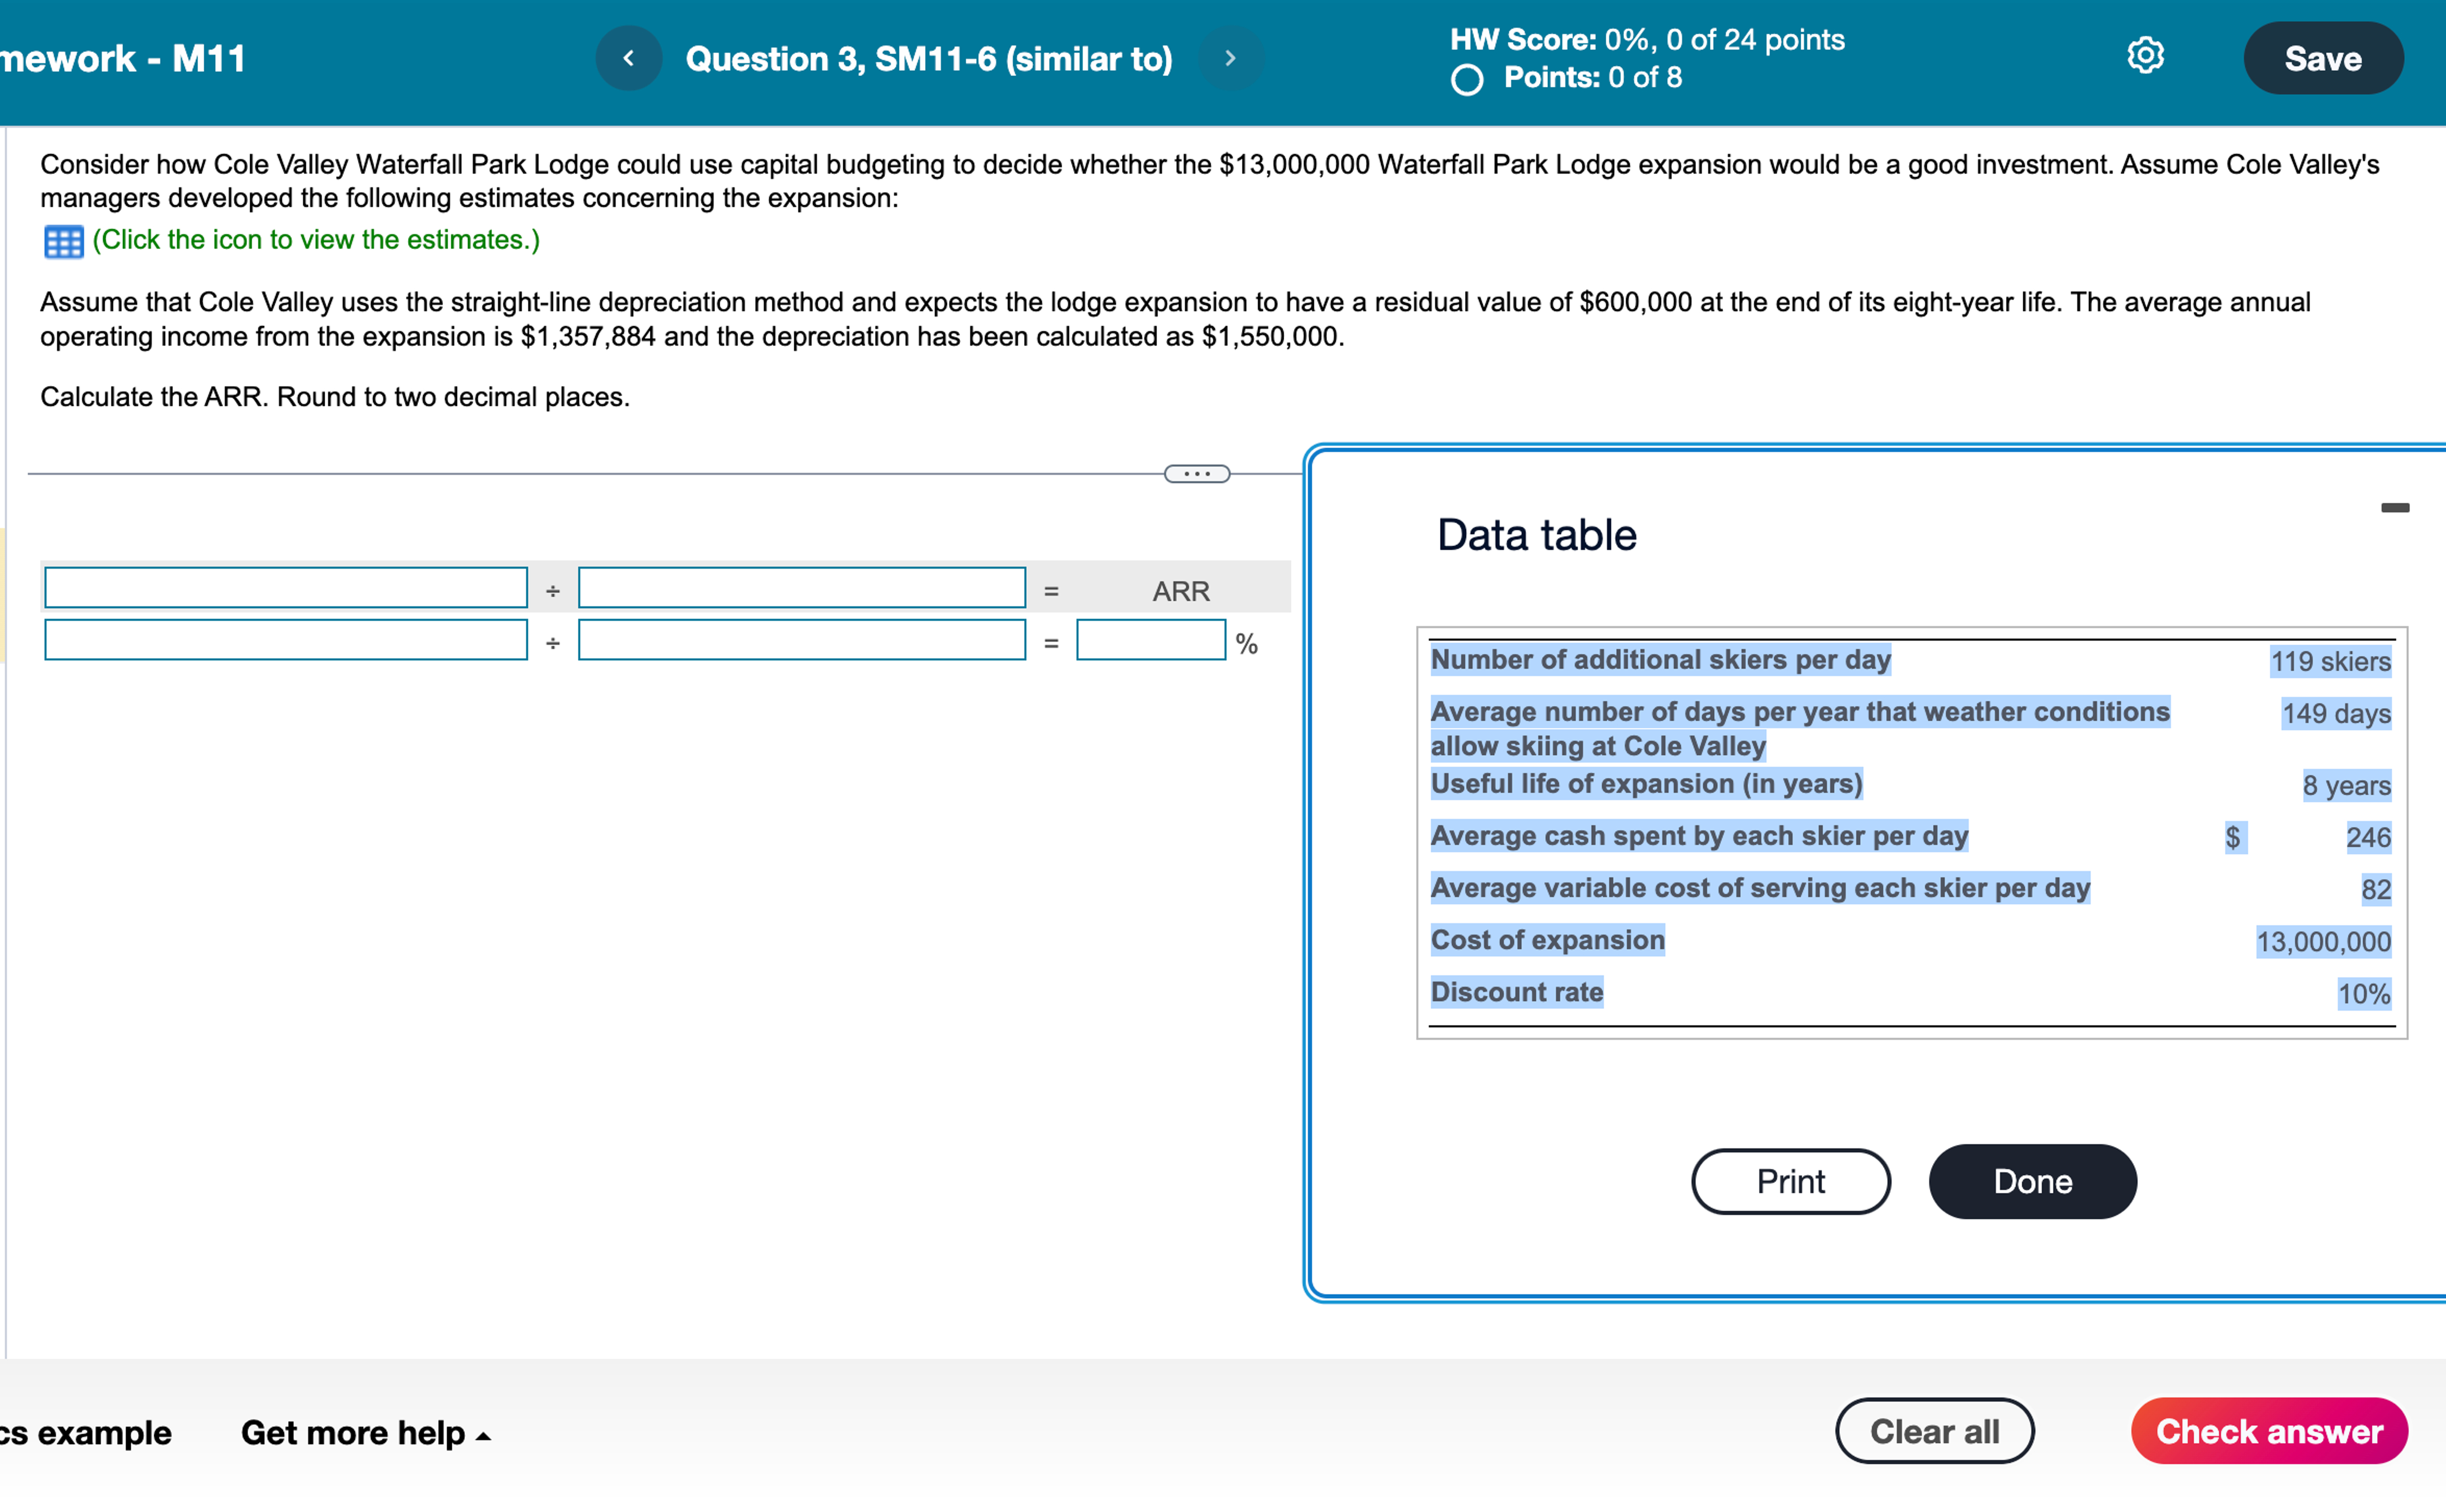
Task: Click the Save button
Action: point(2322,58)
